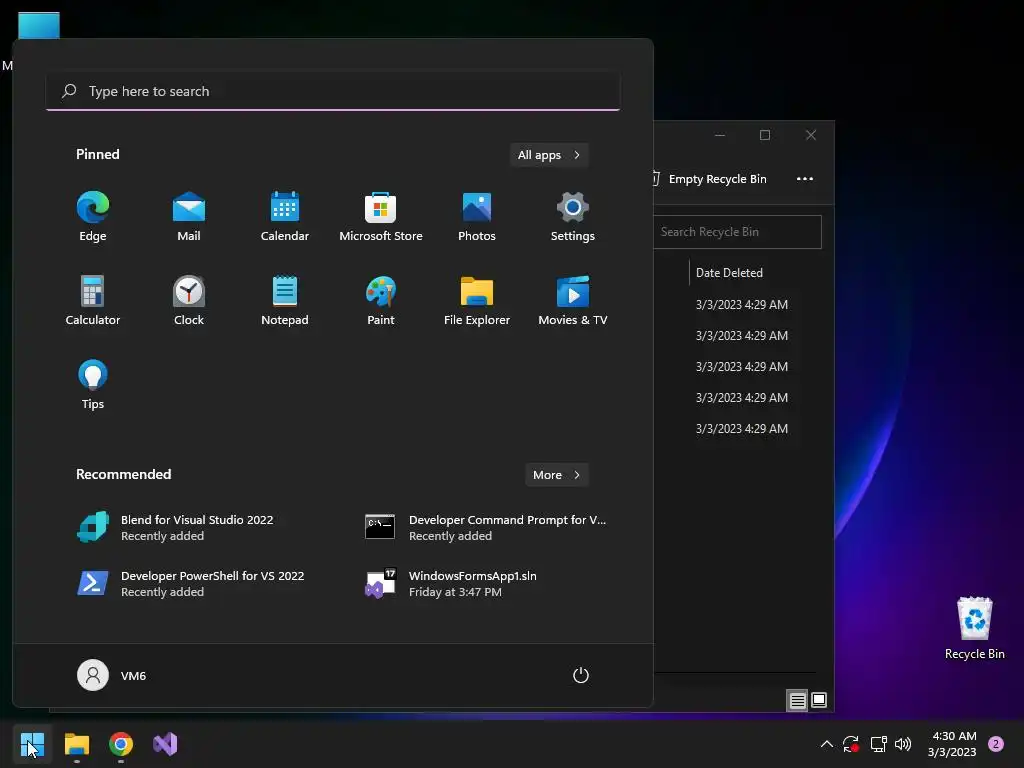Open the Calculator app

(x=93, y=300)
